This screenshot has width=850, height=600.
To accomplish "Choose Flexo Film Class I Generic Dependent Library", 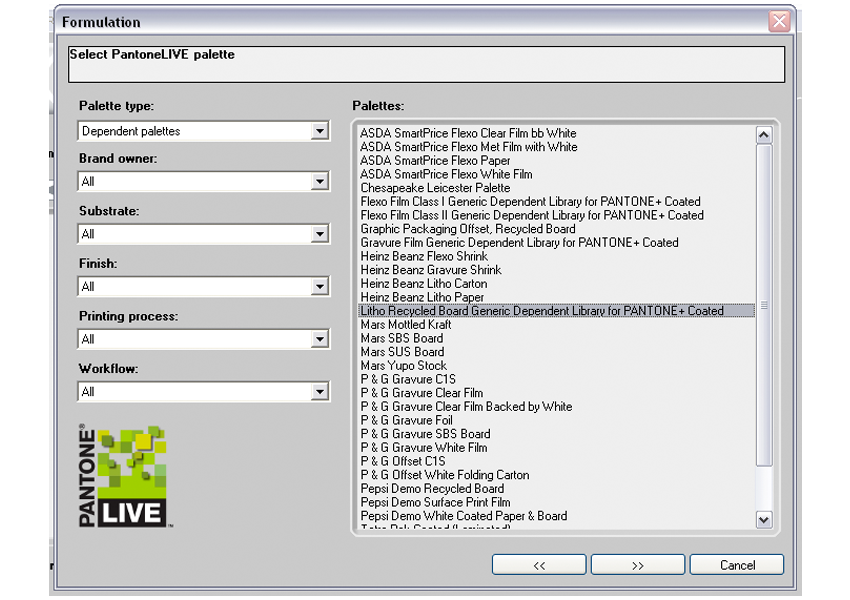I will tap(531, 202).
